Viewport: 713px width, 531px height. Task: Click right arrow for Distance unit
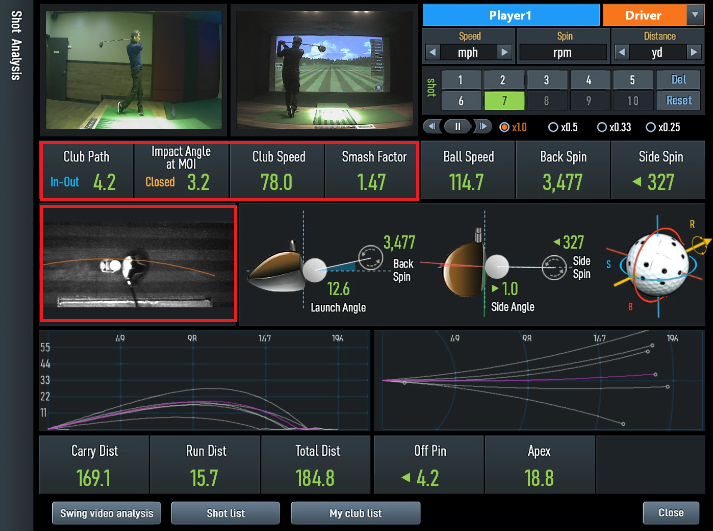click(x=694, y=52)
